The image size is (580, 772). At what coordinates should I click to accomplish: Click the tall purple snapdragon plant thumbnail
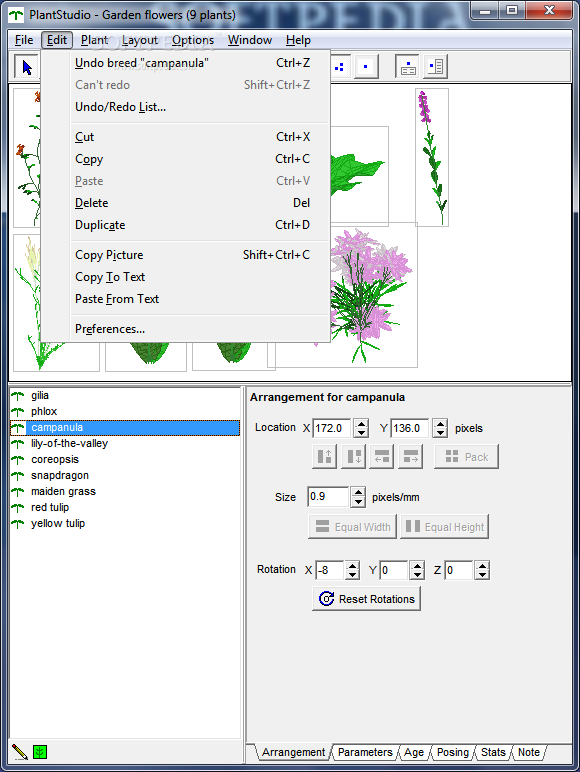point(432,158)
